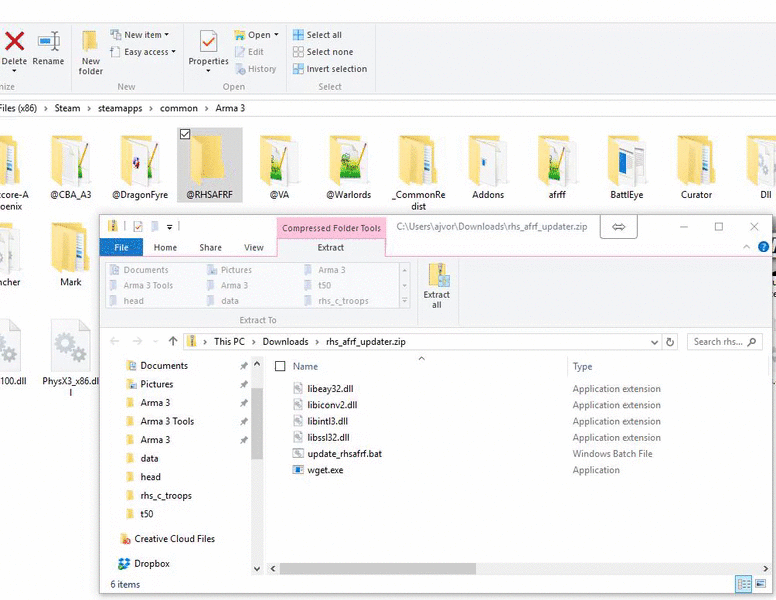Collapse the ribbon with chevron arrow

[x=746, y=247]
